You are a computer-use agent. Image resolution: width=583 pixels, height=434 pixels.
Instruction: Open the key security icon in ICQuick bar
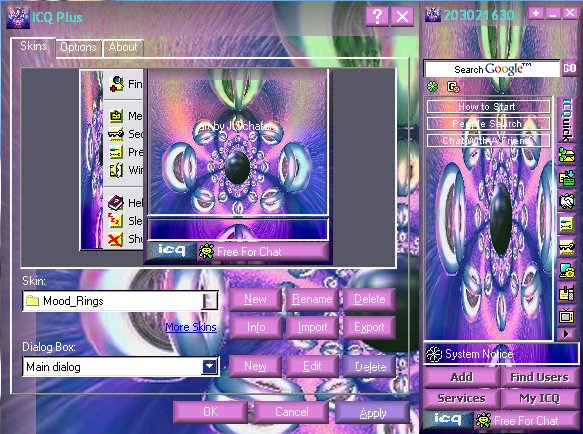(567, 247)
